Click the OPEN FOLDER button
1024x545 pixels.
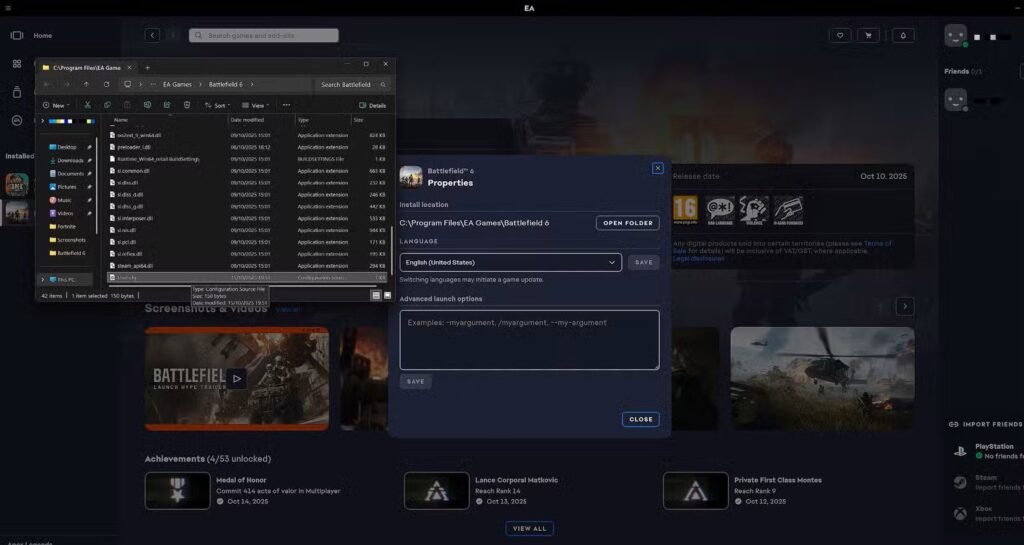pyautogui.click(x=628, y=223)
